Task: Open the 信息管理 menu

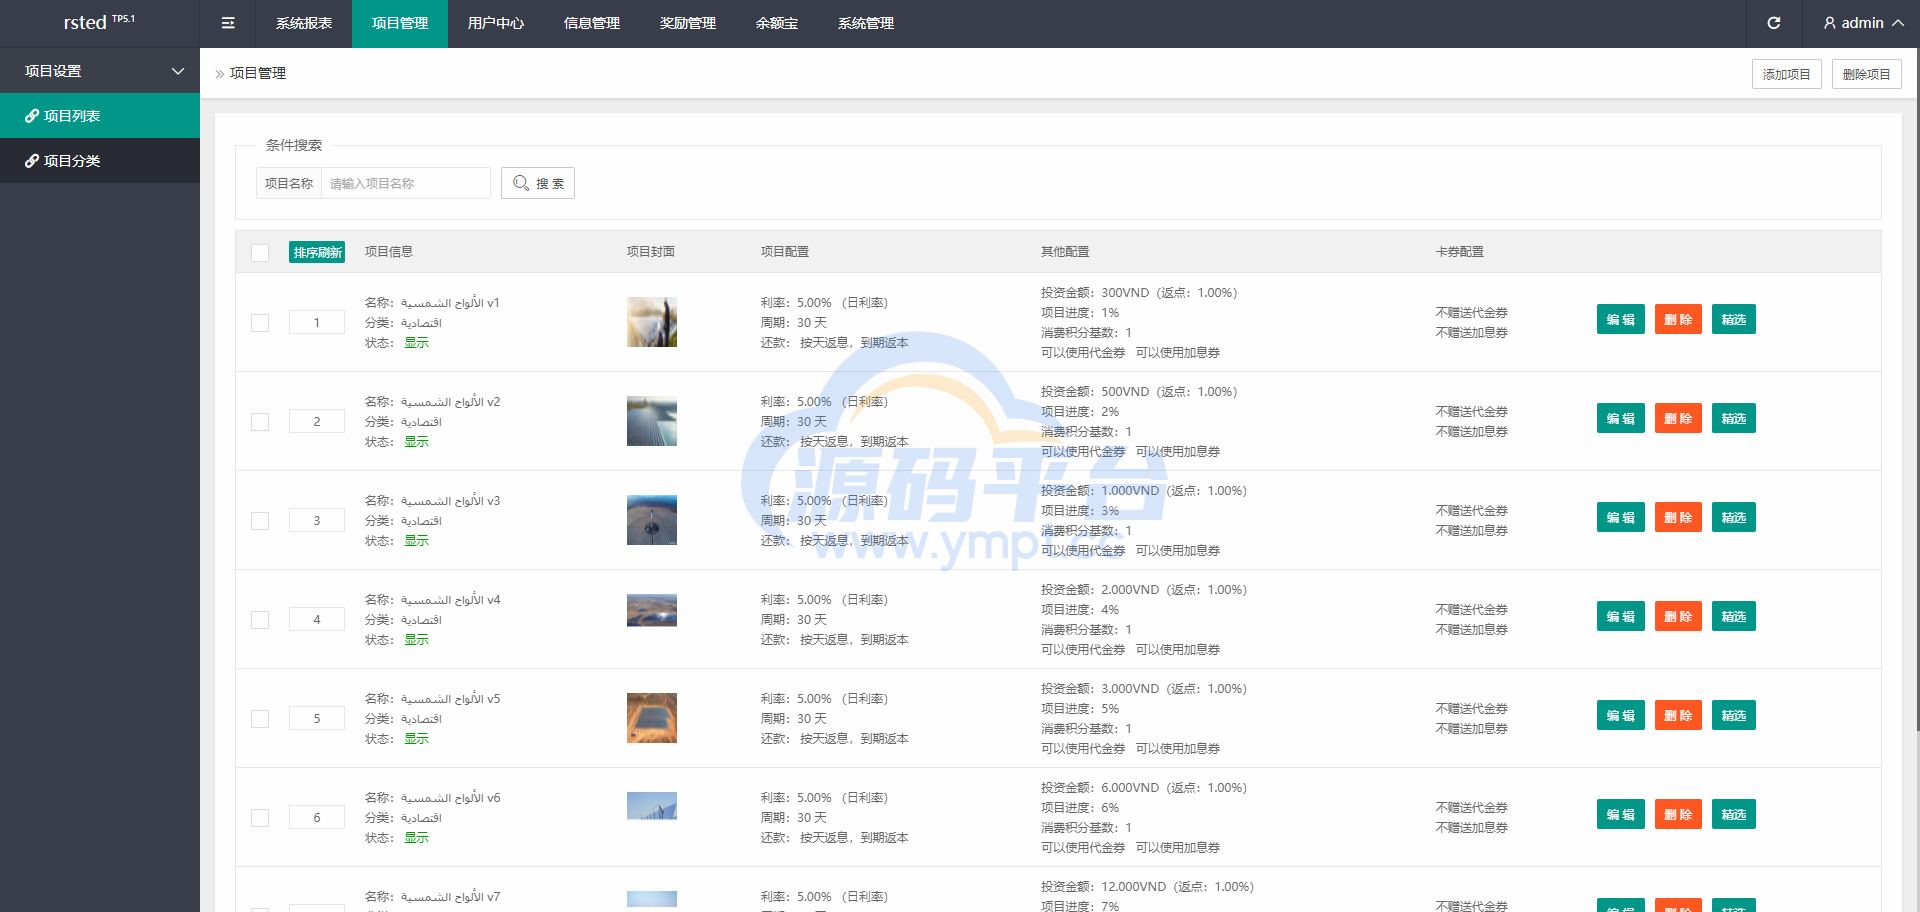Action: [592, 23]
